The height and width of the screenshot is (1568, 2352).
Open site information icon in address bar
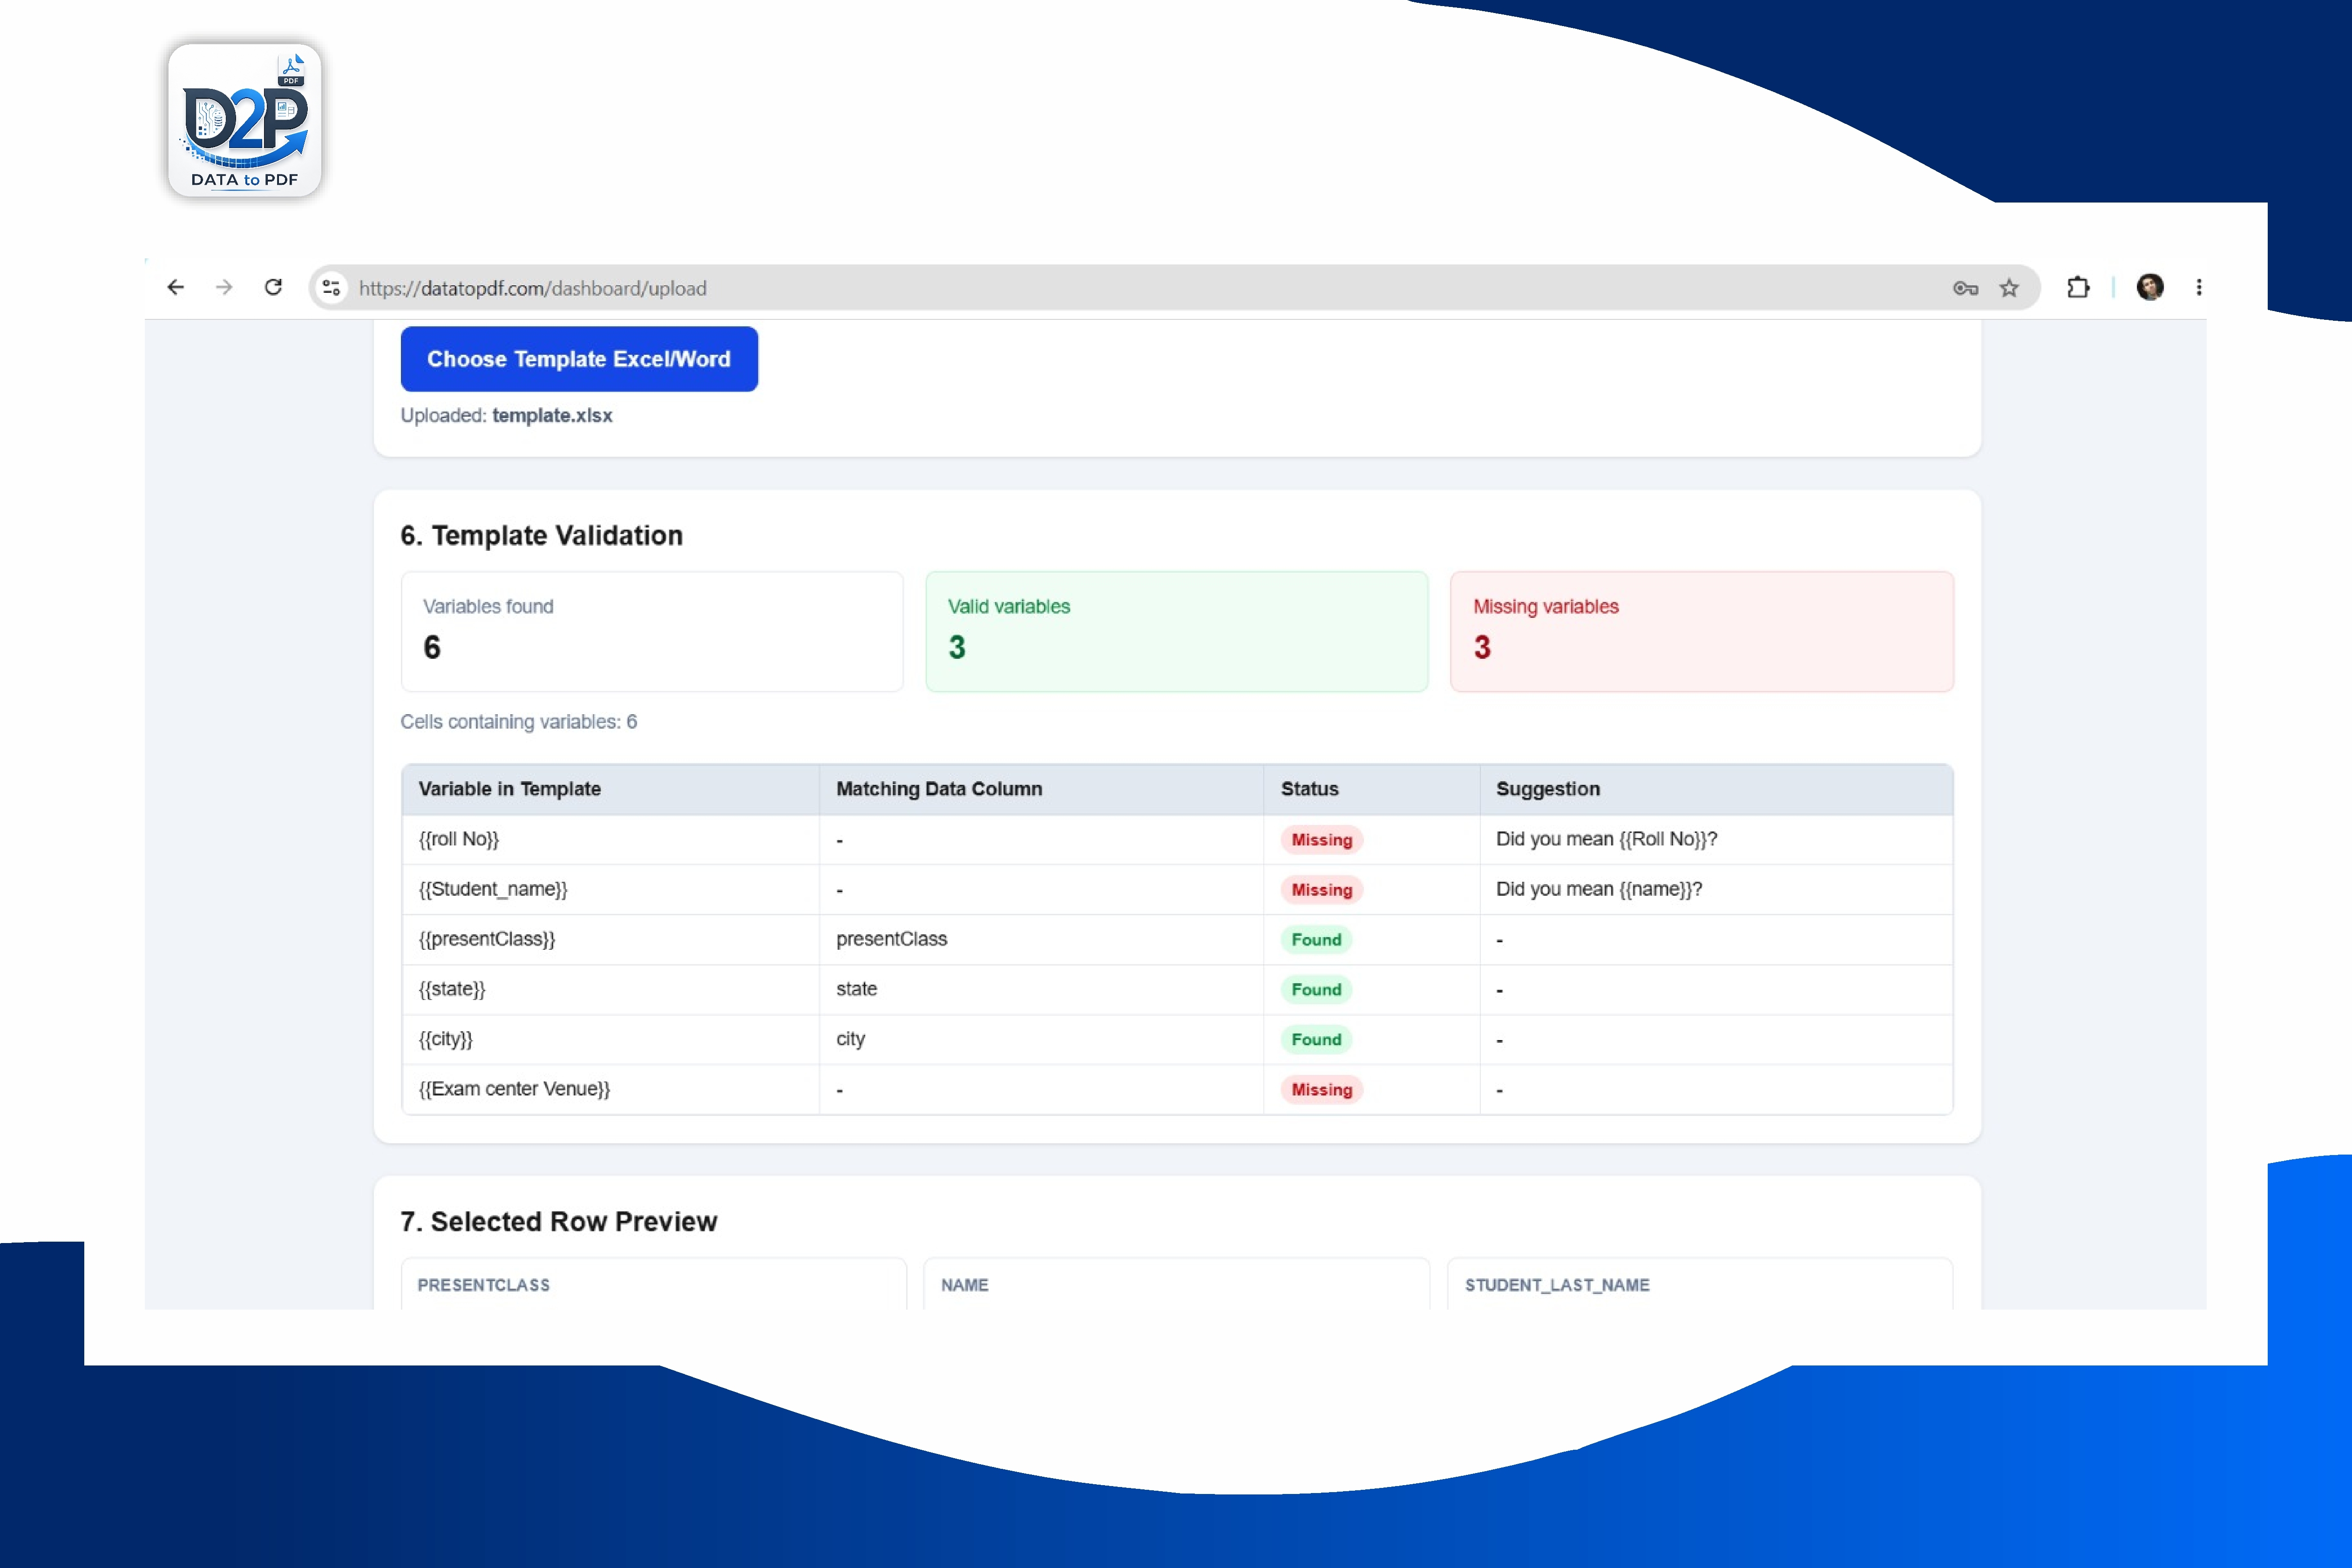coord(331,288)
